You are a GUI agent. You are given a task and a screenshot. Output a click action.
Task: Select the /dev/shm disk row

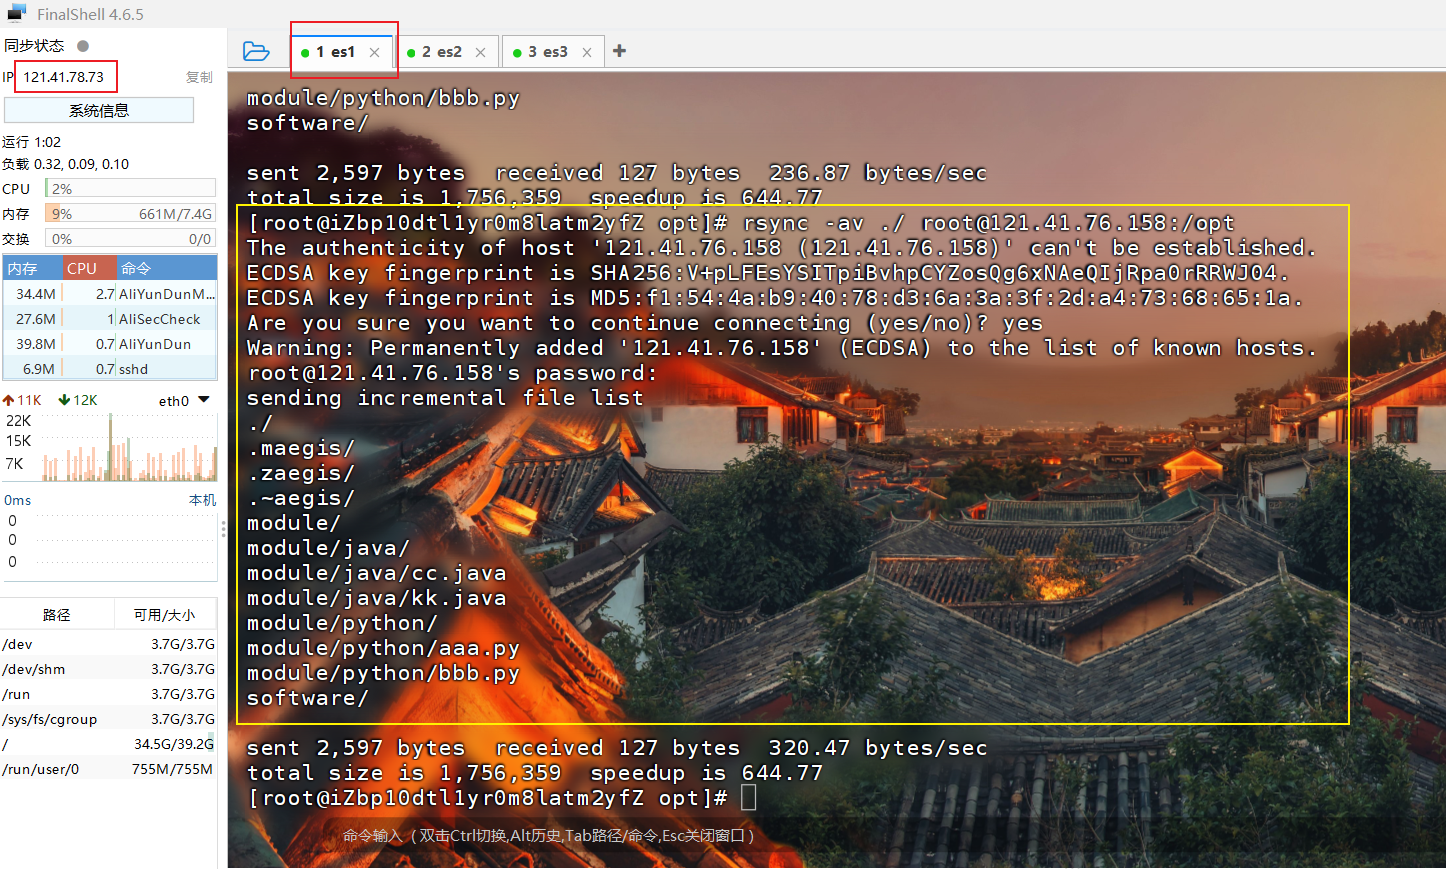pos(108,669)
